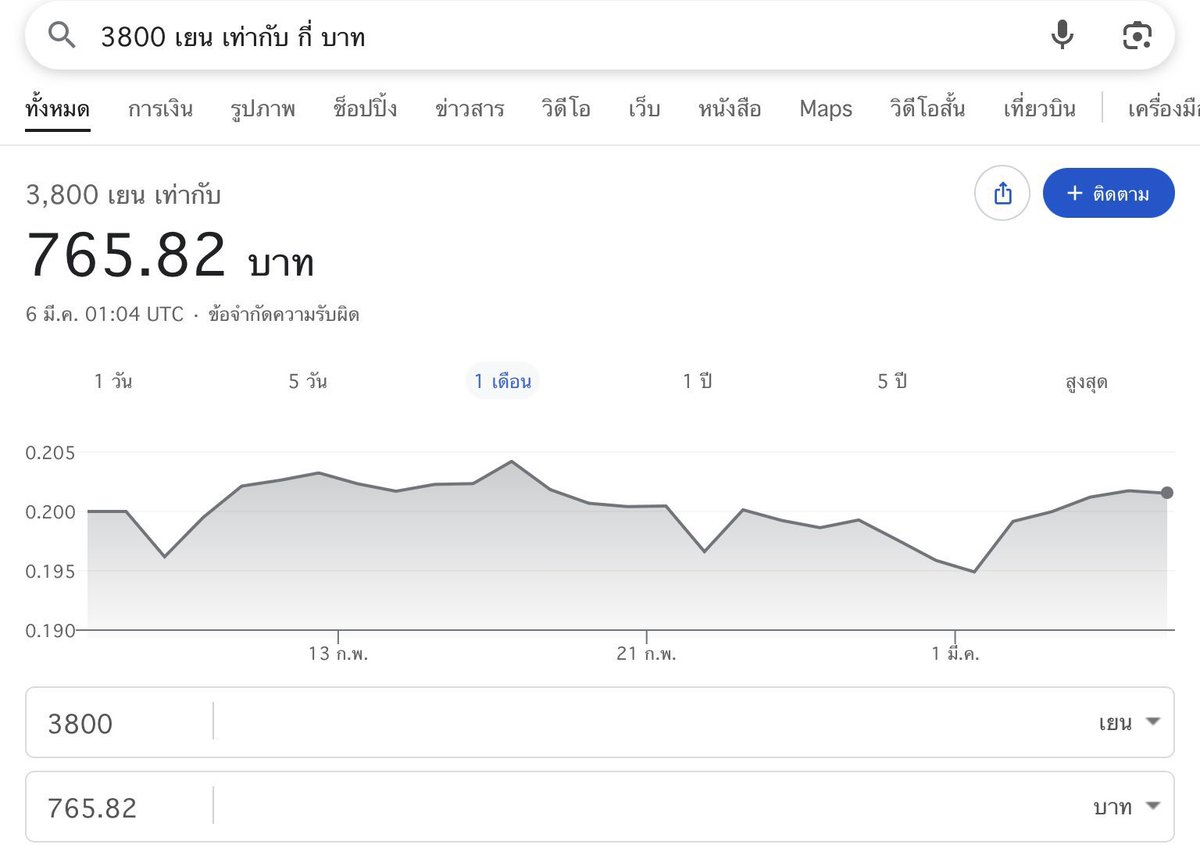This screenshot has width=1200, height=855.
Task: Open the วิดีโอสั้น short videos tab
Action: click(x=927, y=109)
